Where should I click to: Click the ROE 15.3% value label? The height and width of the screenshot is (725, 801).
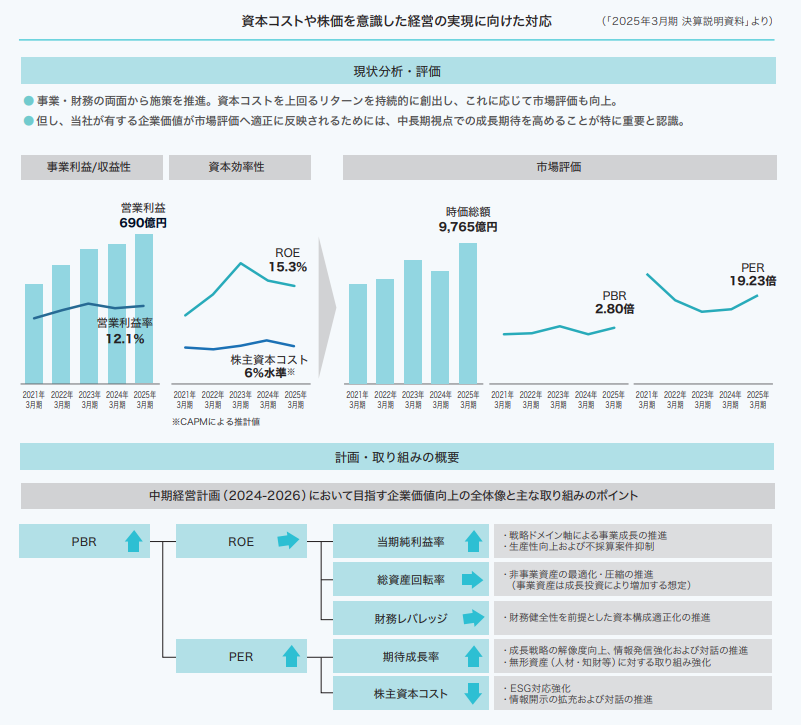287,260
